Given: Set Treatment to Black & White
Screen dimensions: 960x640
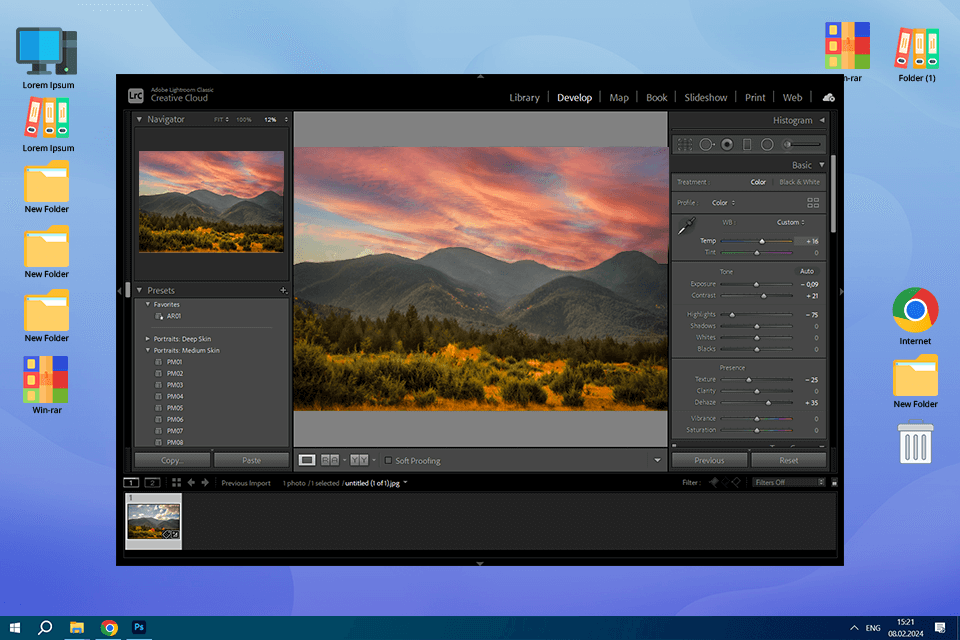Looking at the screenshot, I should [799, 182].
